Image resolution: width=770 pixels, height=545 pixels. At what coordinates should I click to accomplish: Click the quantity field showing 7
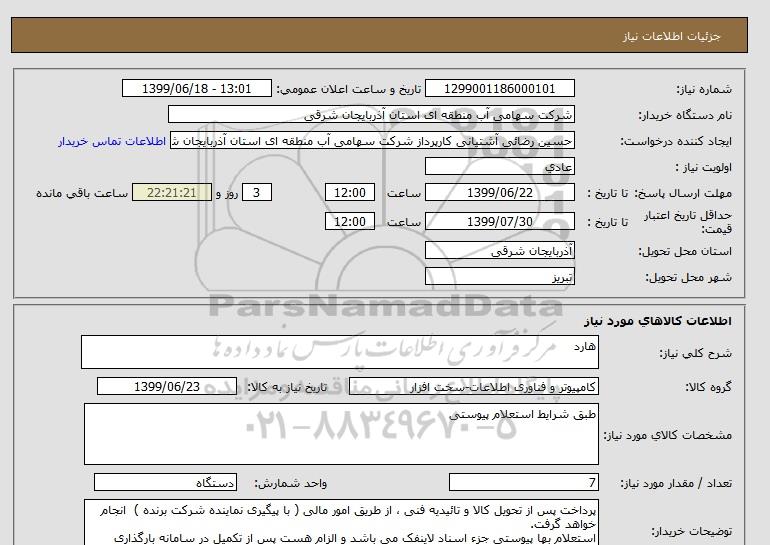(524, 483)
